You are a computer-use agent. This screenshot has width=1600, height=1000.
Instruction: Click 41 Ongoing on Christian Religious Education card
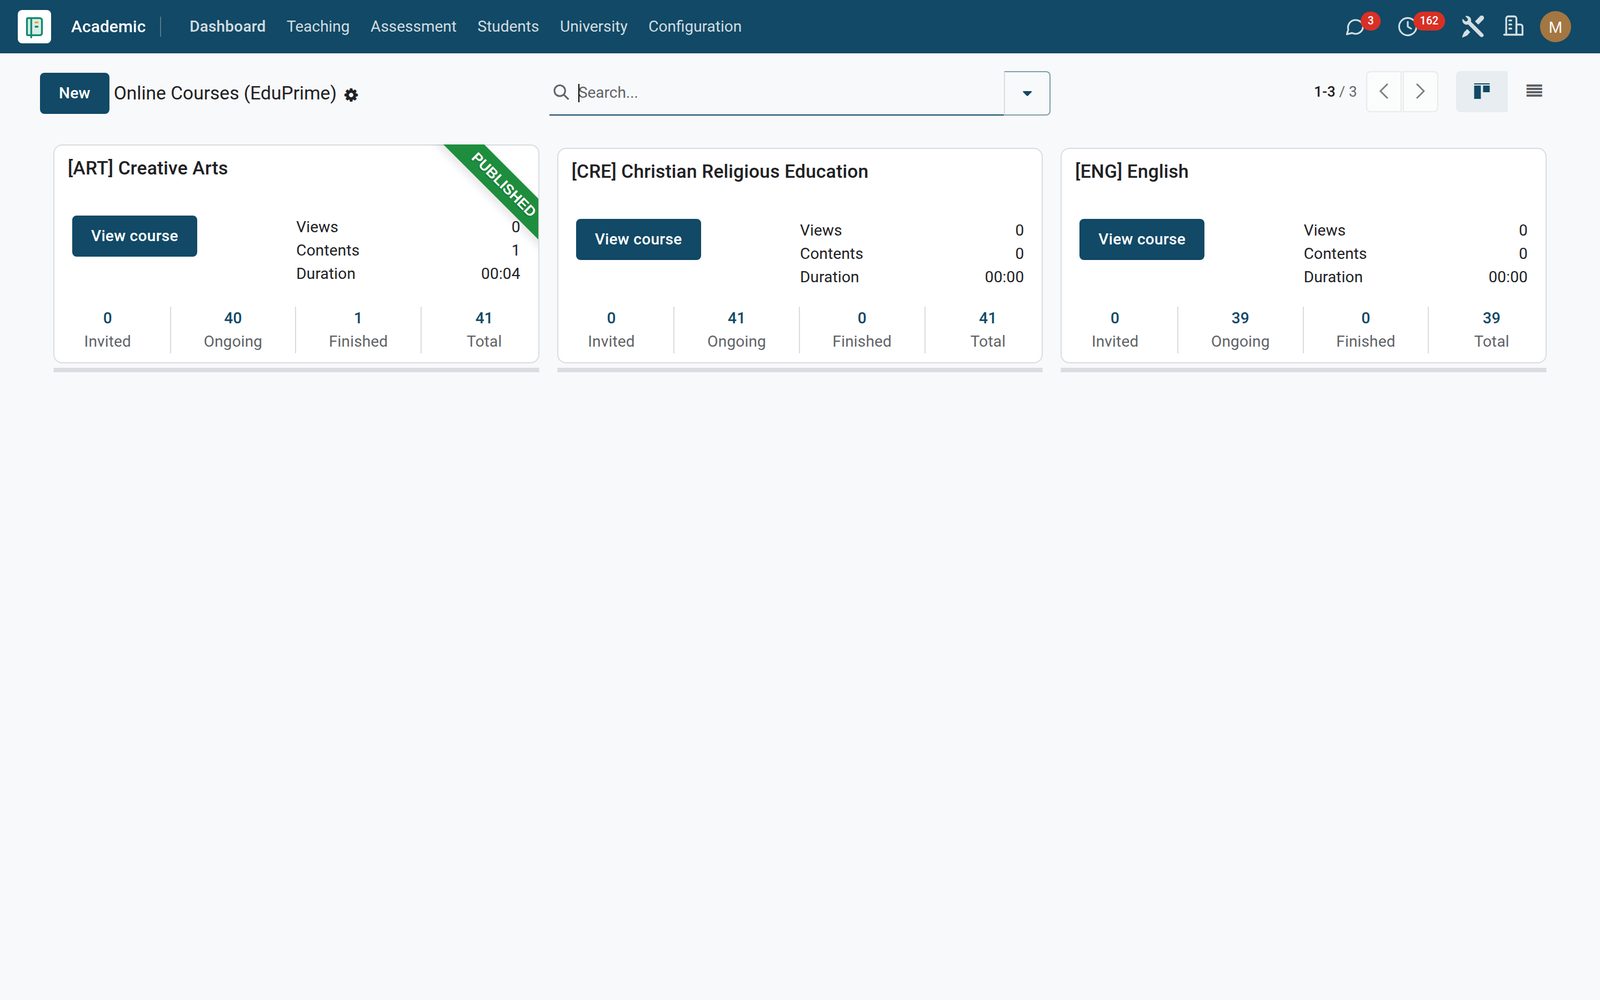(x=736, y=329)
